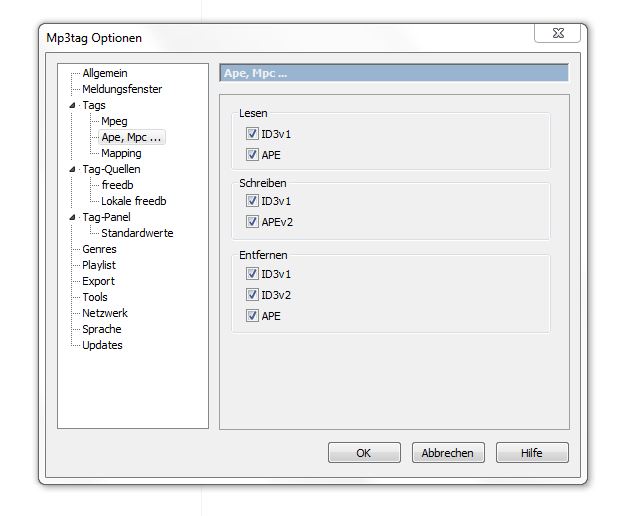
Task: Open freedb settings
Action: pyautogui.click(x=117, y=185)
